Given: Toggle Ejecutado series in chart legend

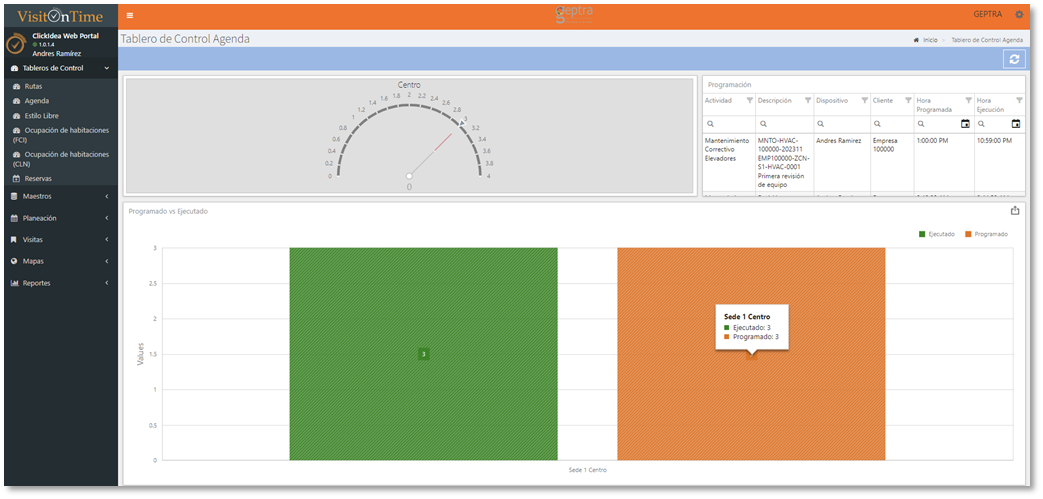Looking at the screenshot, I should tap(936, 234).
